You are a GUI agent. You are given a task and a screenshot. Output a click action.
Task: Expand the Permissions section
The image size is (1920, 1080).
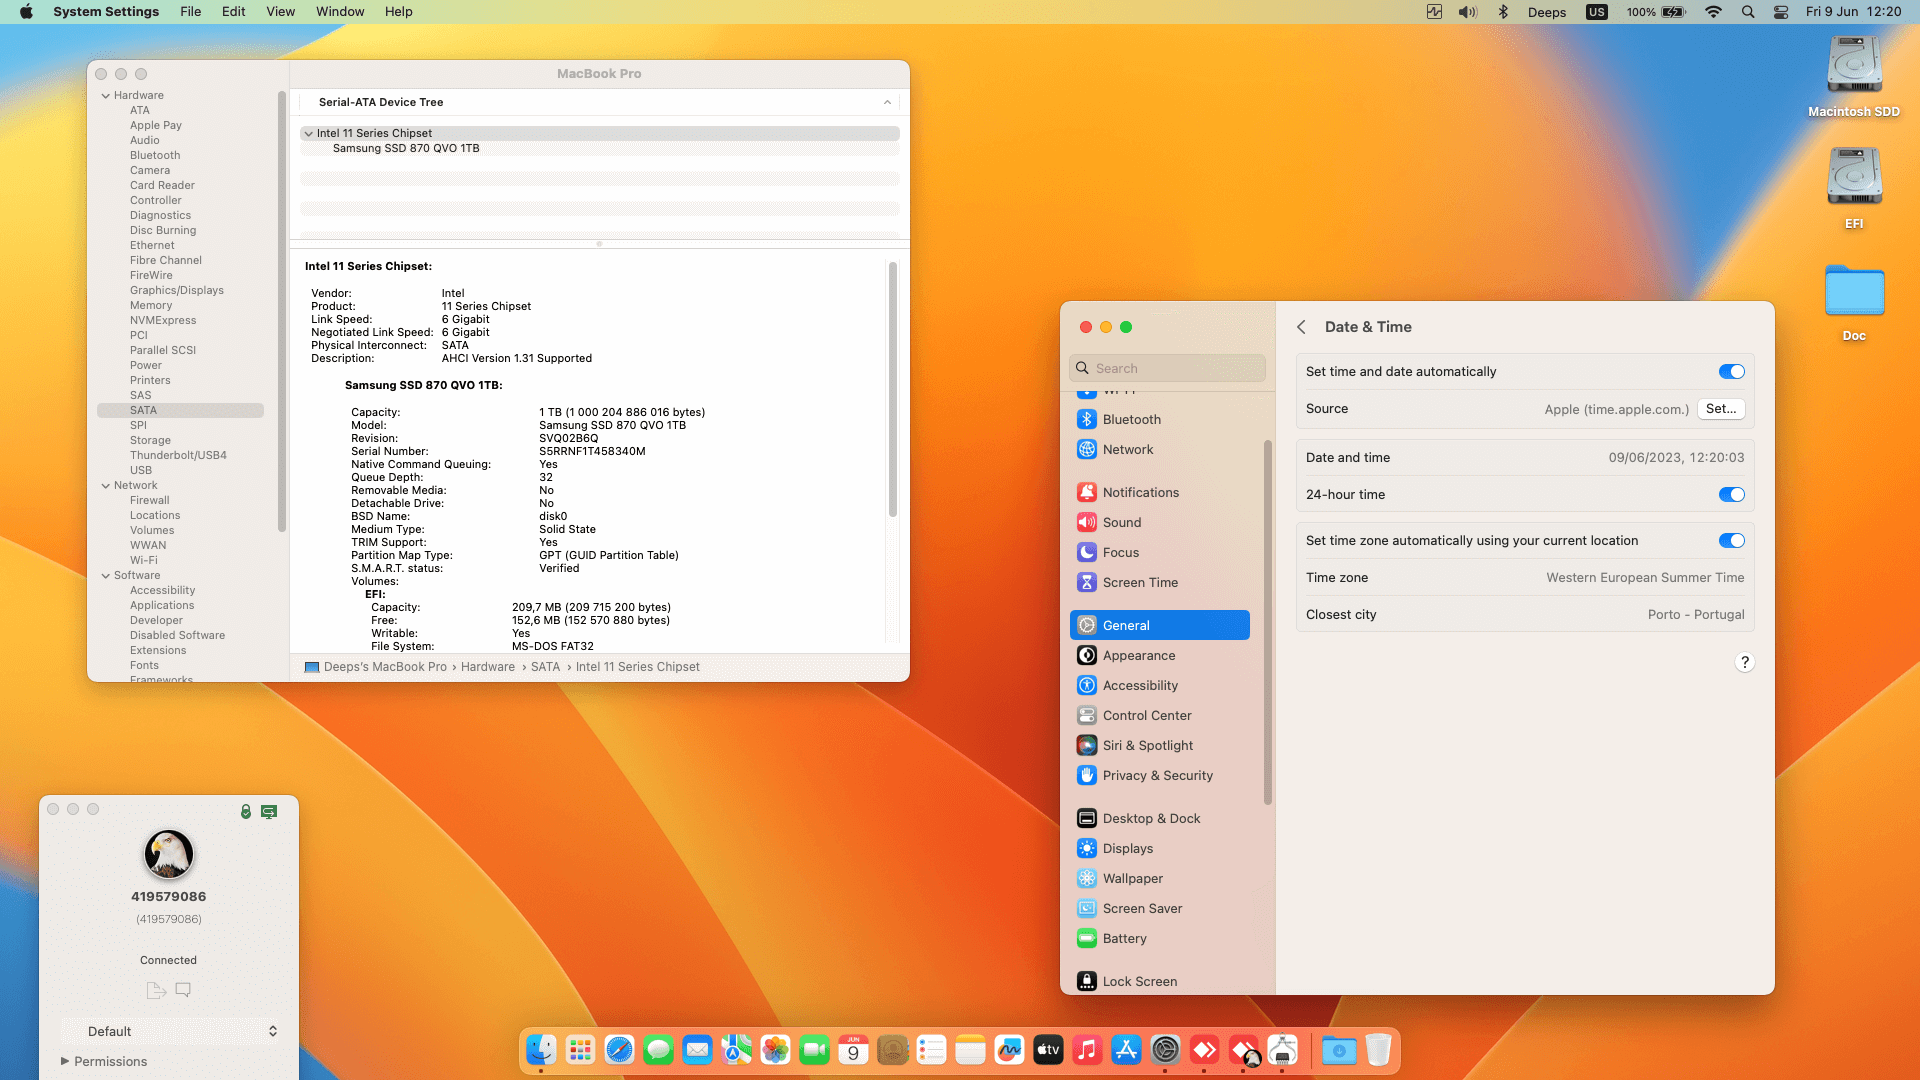click(x=64, y=1061)
